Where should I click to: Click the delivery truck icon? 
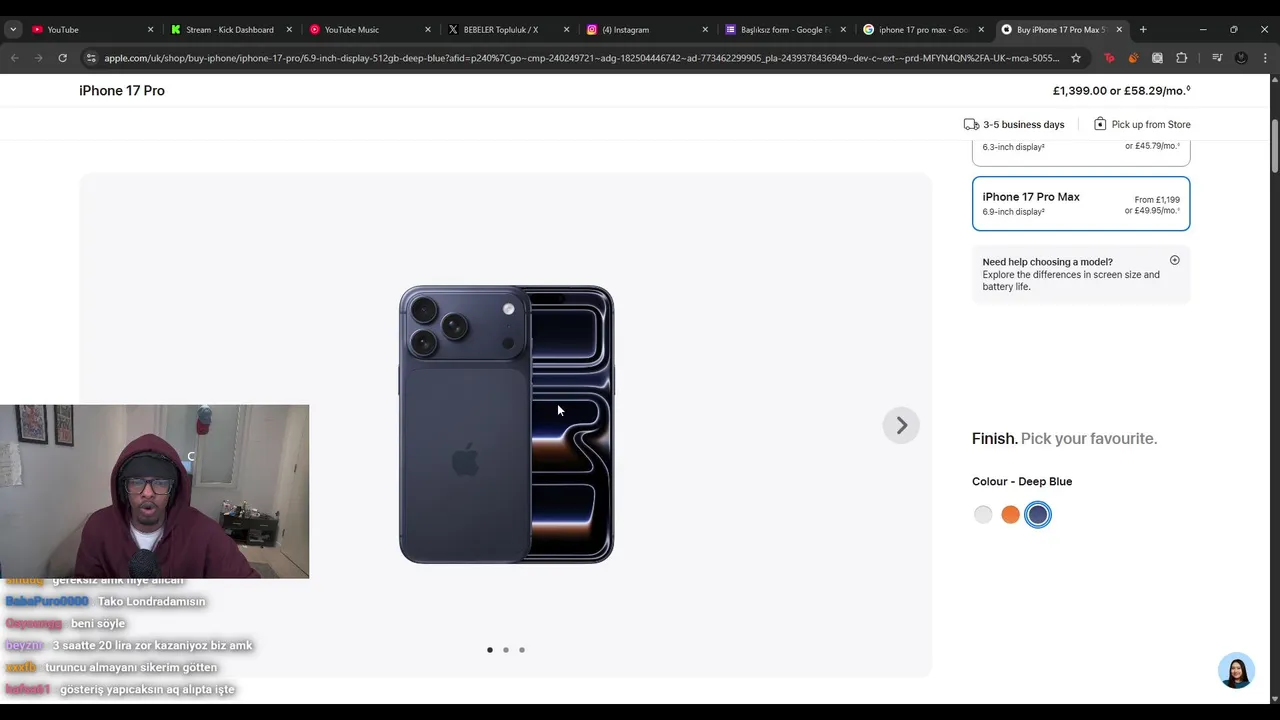pyautogui.click(x=971, y=125)
